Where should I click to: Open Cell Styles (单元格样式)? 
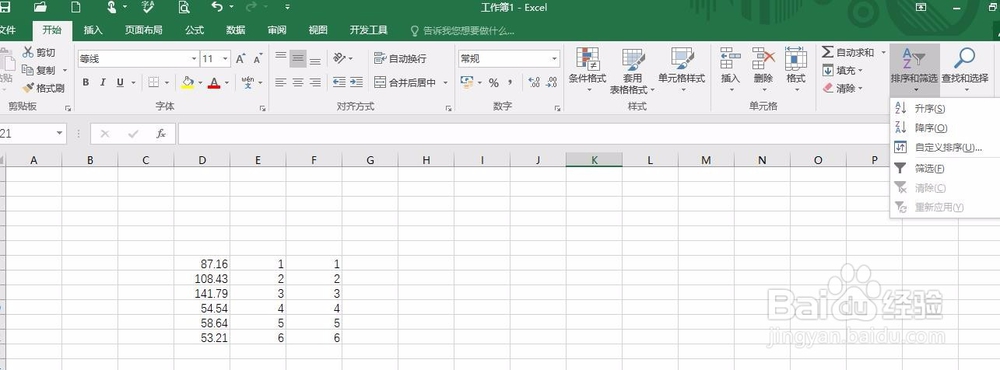pos(682,70)
